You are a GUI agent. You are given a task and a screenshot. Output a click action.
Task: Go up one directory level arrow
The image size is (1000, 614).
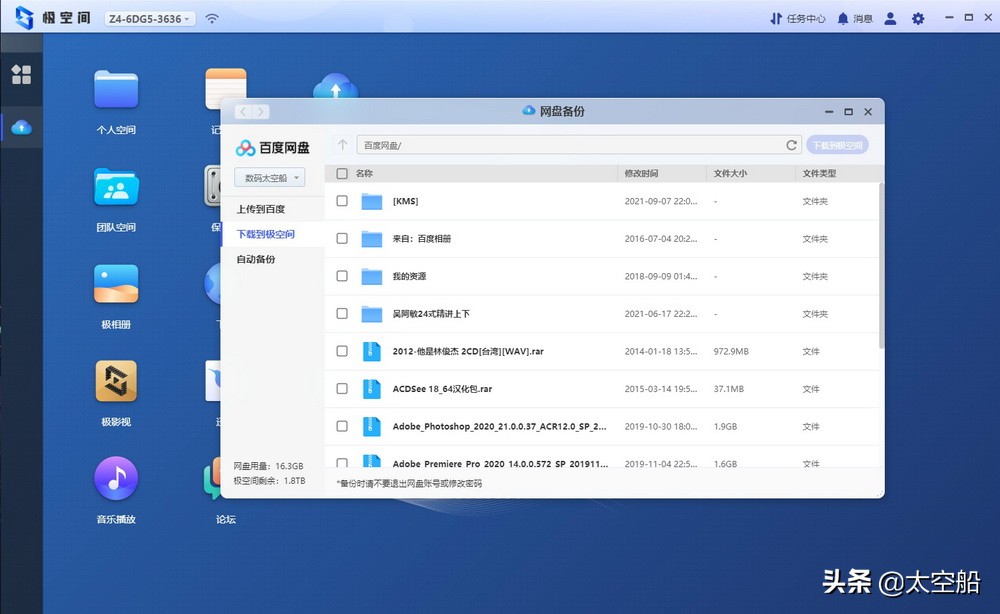coord(342,145)
